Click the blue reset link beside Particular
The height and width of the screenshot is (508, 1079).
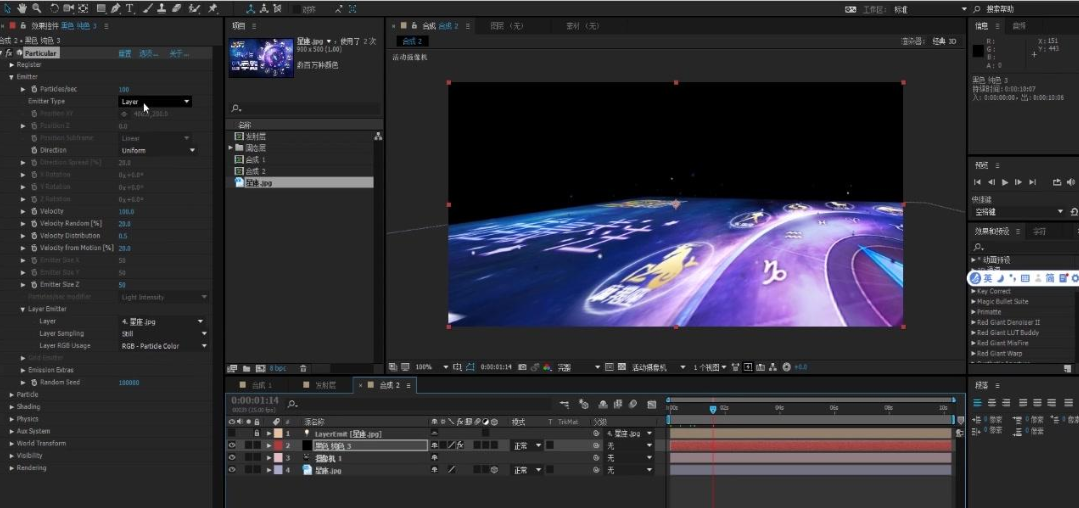coord(125,53)
